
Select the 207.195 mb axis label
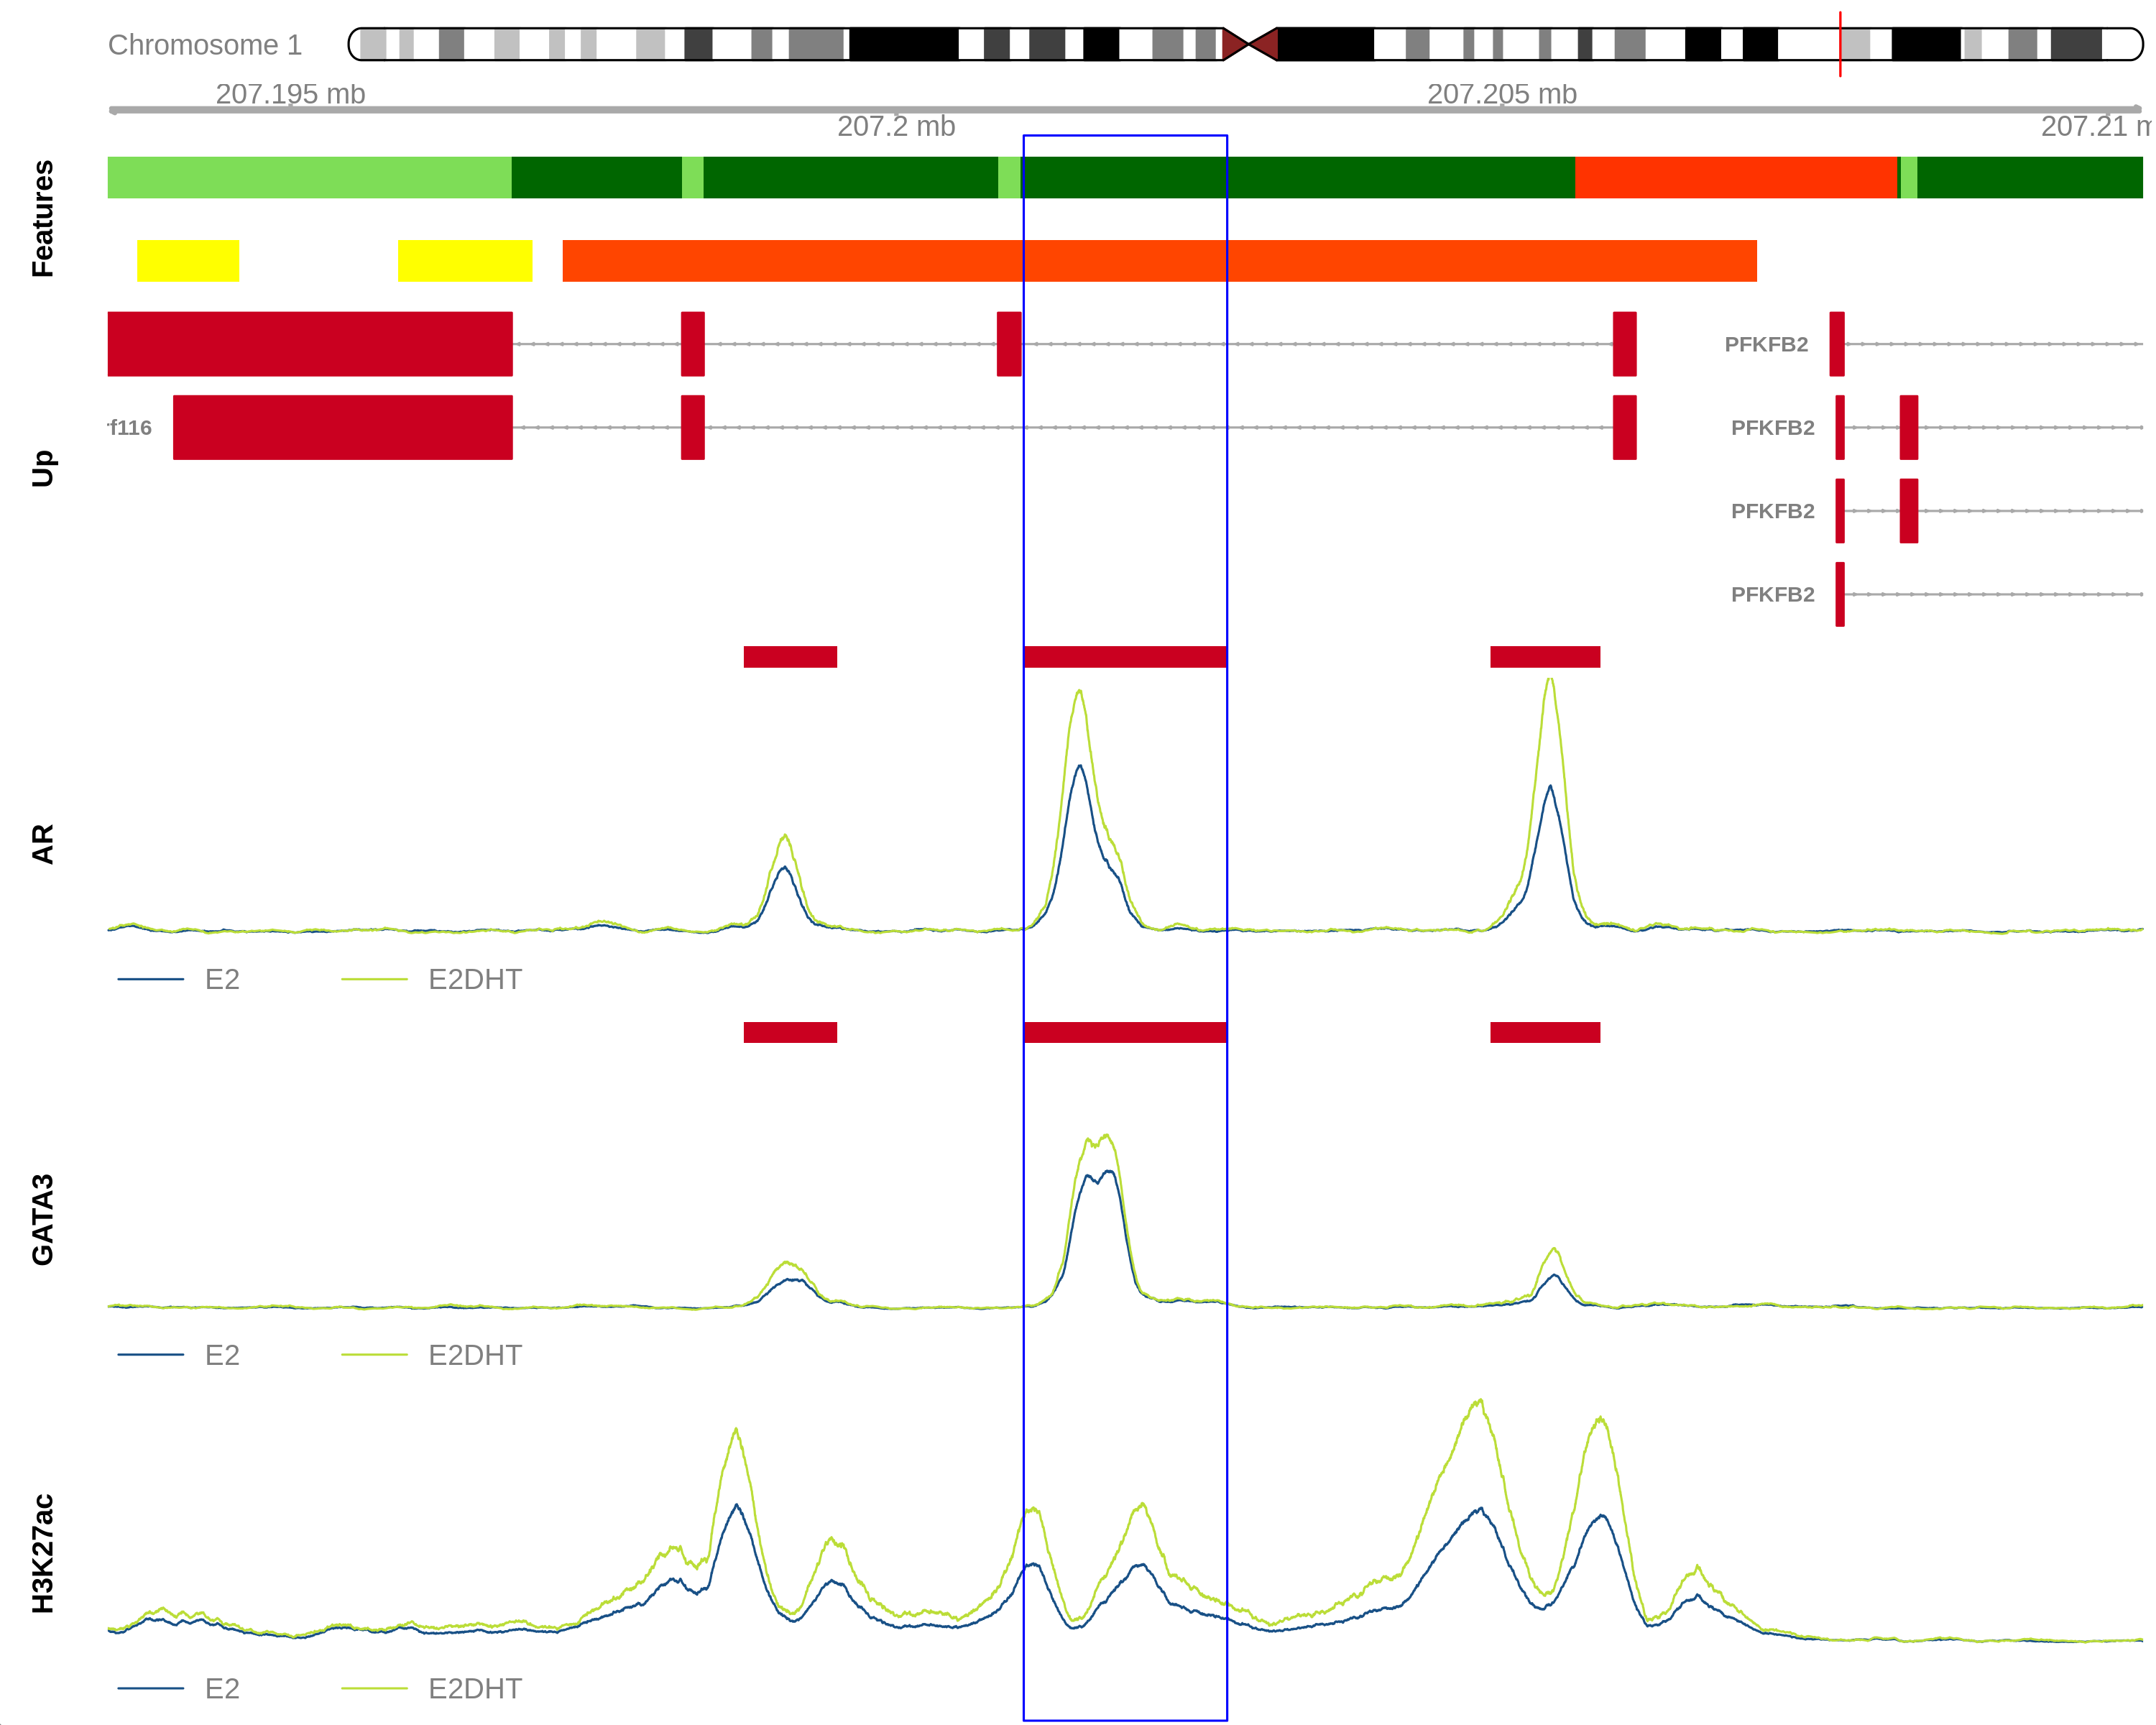[x=290, y=94]
